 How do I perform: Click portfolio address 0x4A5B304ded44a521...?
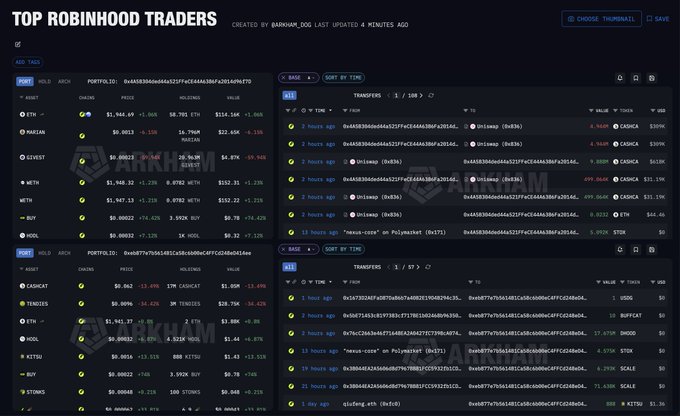(187, 81)
